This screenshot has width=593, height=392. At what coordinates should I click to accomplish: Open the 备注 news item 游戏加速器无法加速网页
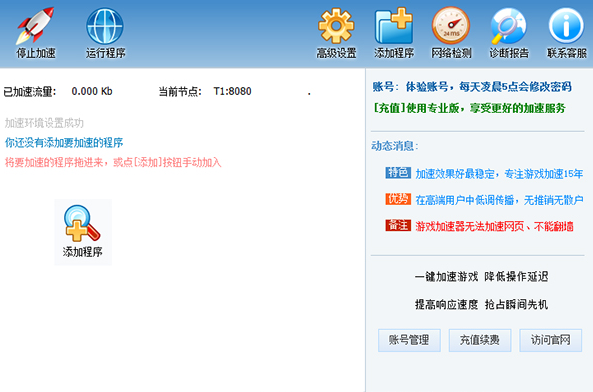pos(494,226)
